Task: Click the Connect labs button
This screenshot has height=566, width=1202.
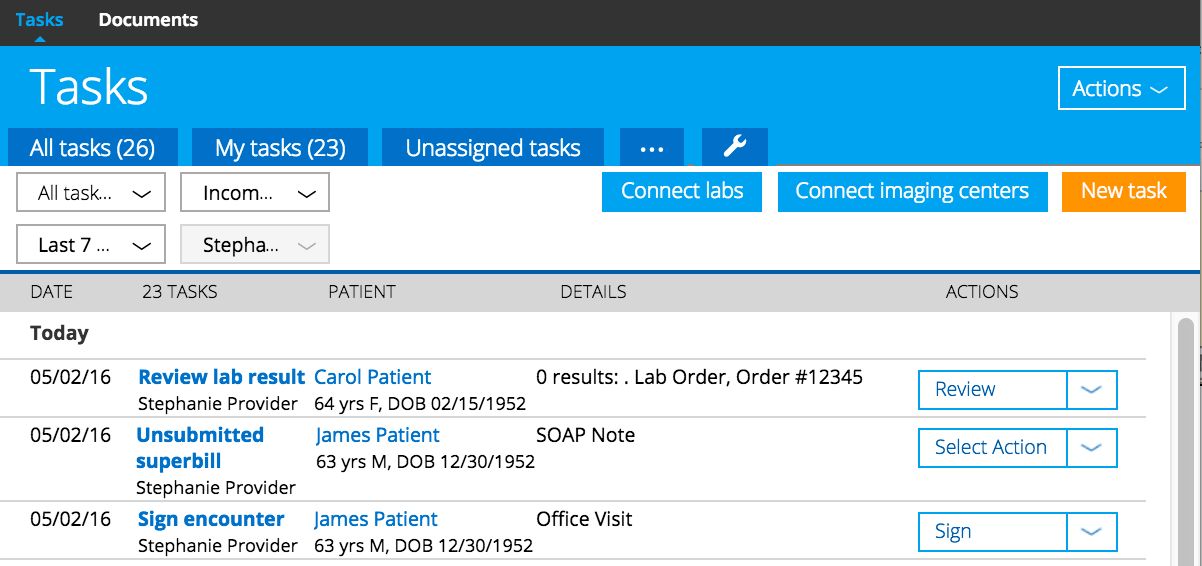Action: coord(682,191)
